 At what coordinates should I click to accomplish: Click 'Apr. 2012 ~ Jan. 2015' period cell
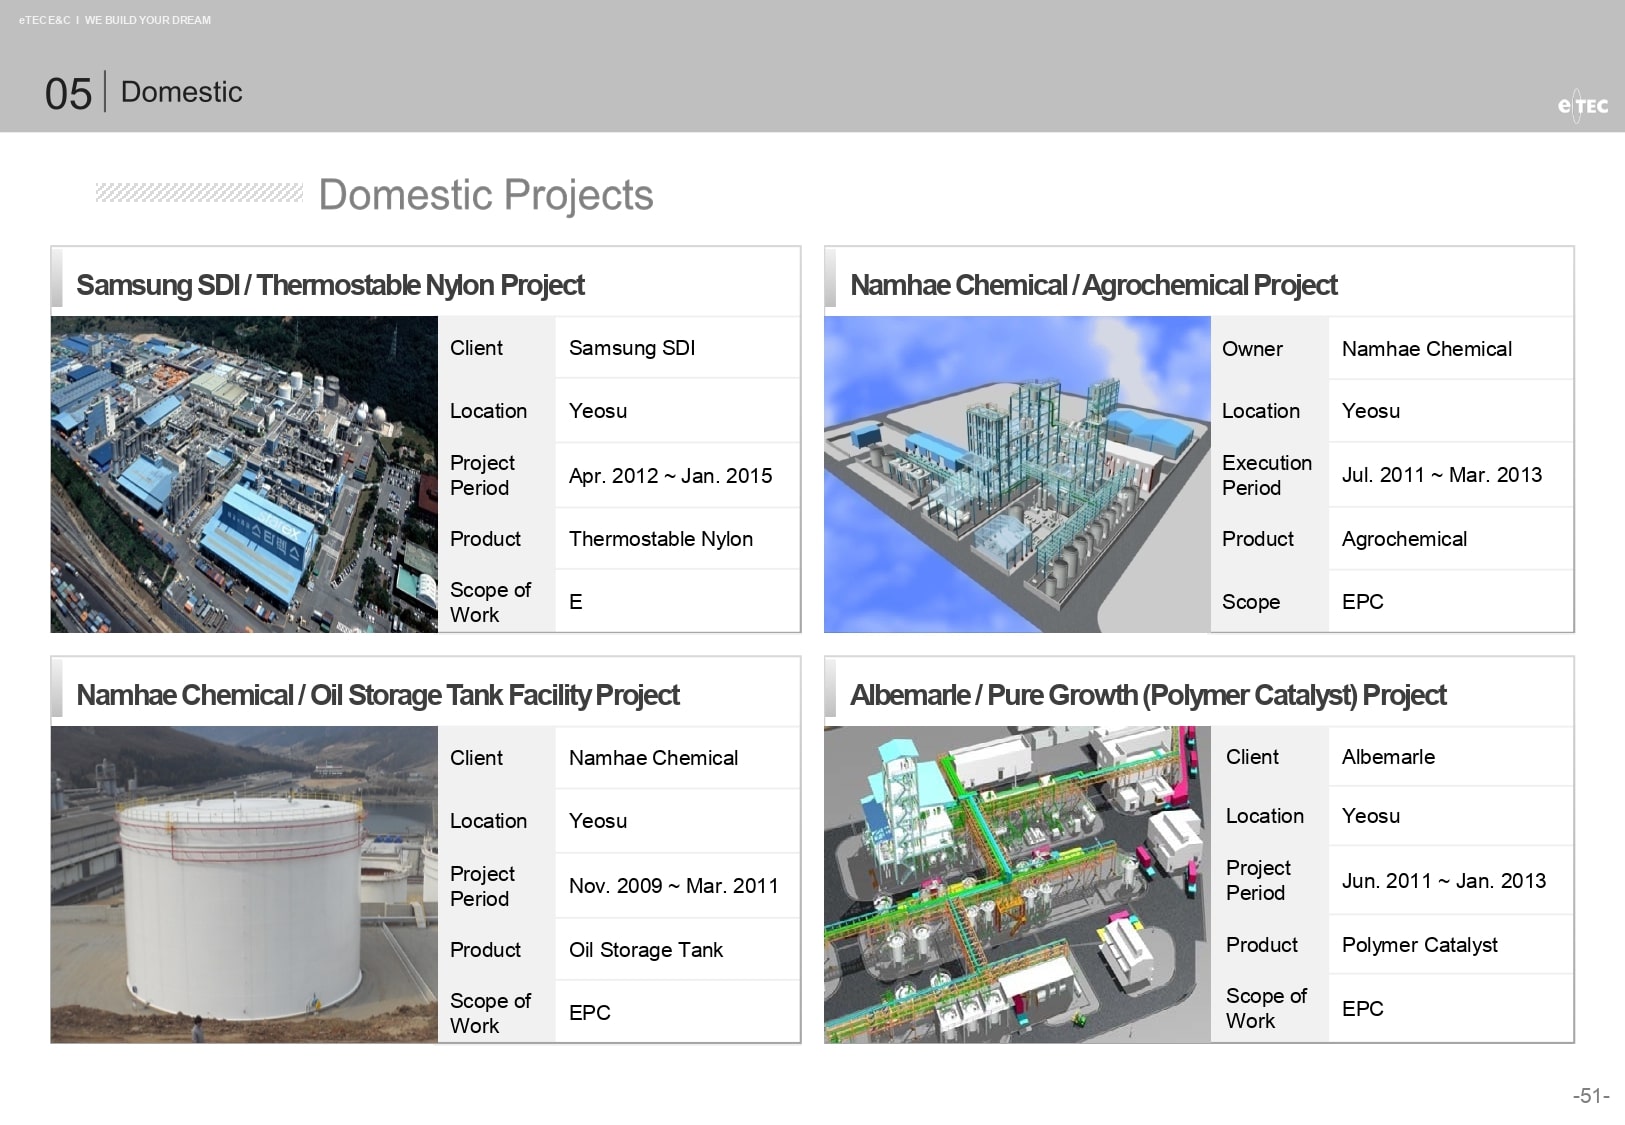pos(670,476)
